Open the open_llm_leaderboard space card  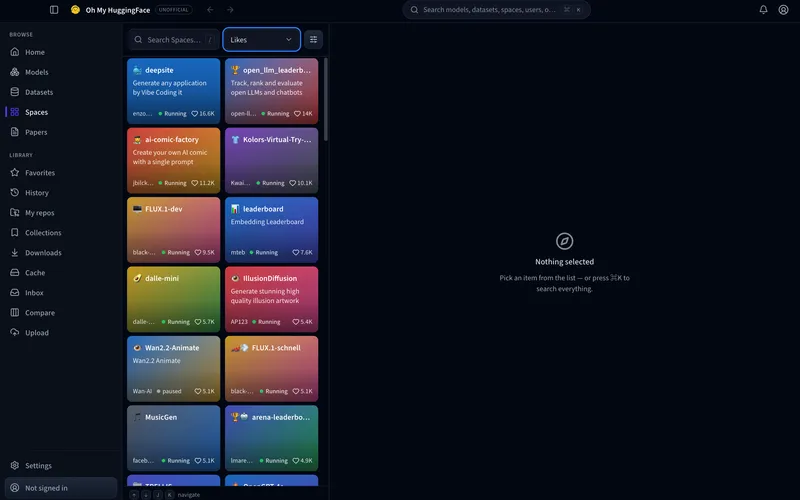[271, 91]
